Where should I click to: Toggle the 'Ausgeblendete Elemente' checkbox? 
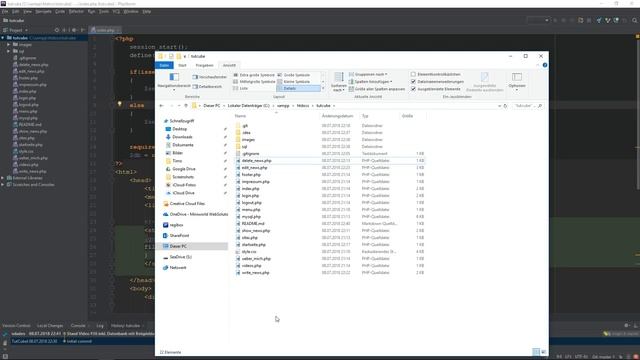tap(413, 89)
